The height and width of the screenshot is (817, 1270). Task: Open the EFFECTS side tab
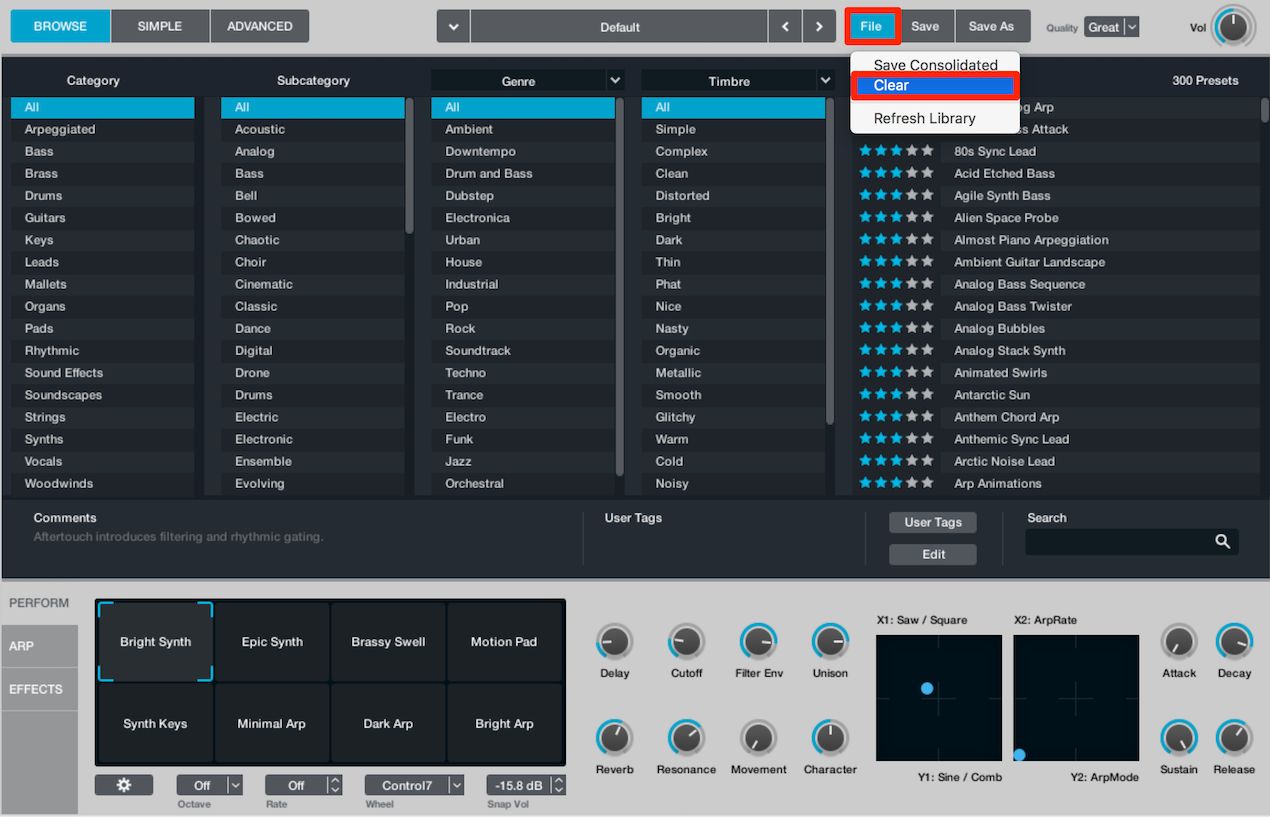[x=39, y=689]
